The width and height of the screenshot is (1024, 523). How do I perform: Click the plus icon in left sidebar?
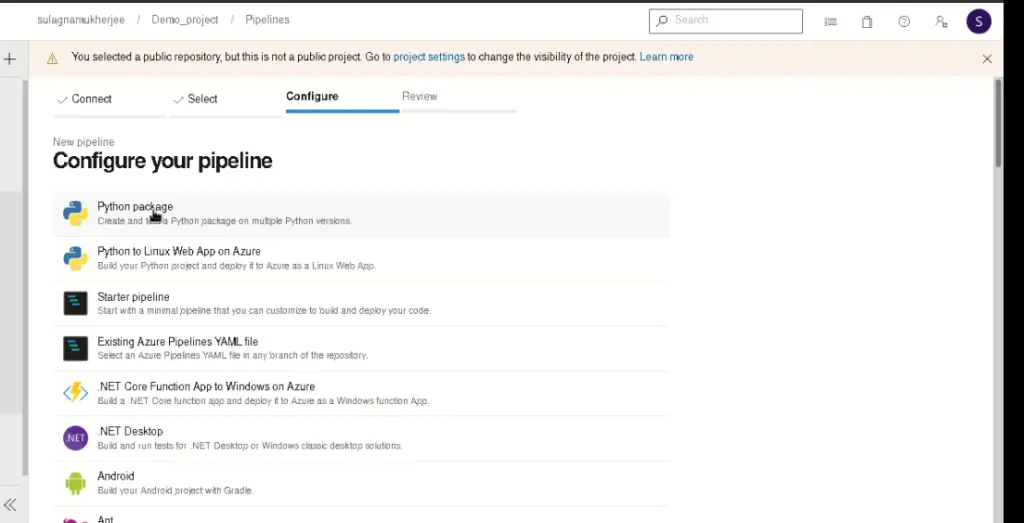pyautogui.click(x=10, y=59)
